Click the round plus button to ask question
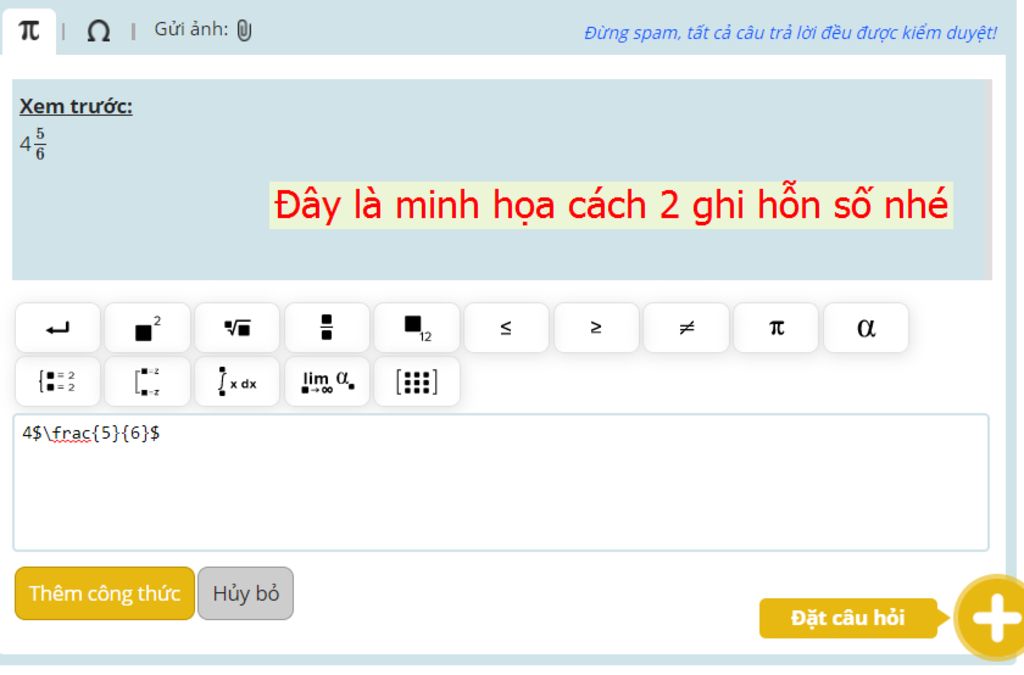Viewport: 1024px width, 675px height. click(x=993, y=617)
